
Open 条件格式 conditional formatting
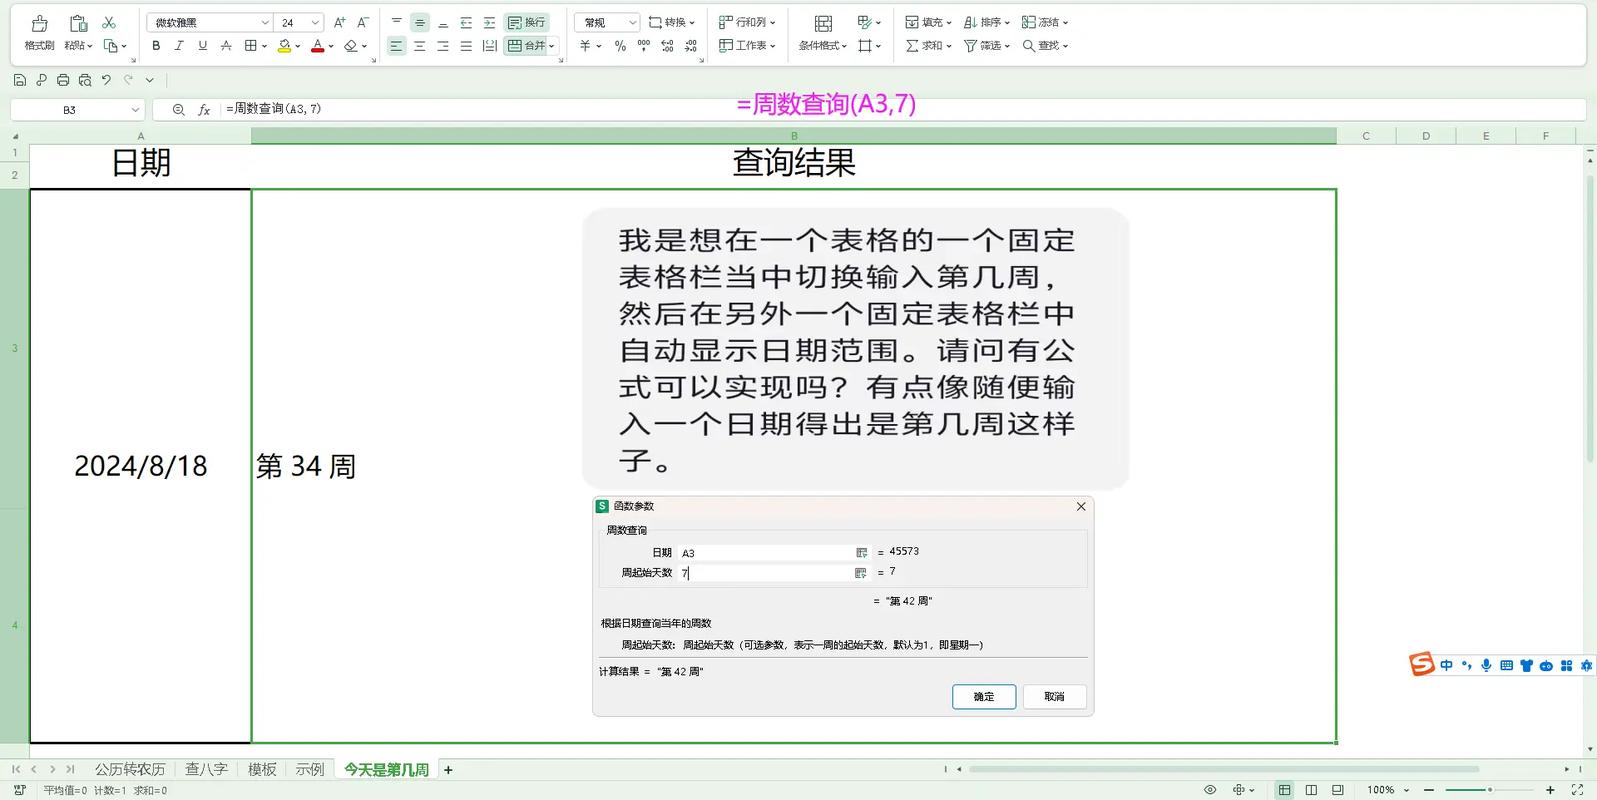[x=823, y=33]
